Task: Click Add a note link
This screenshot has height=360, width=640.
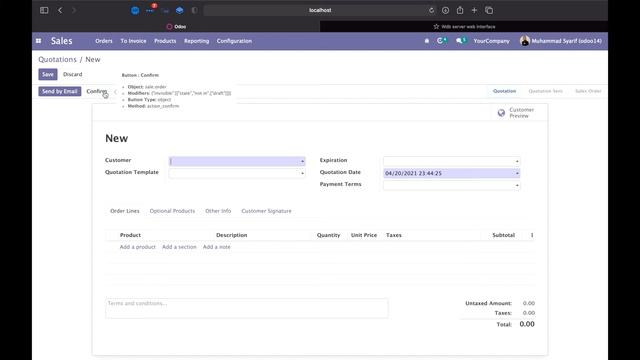Action: [x=216, y=247]
